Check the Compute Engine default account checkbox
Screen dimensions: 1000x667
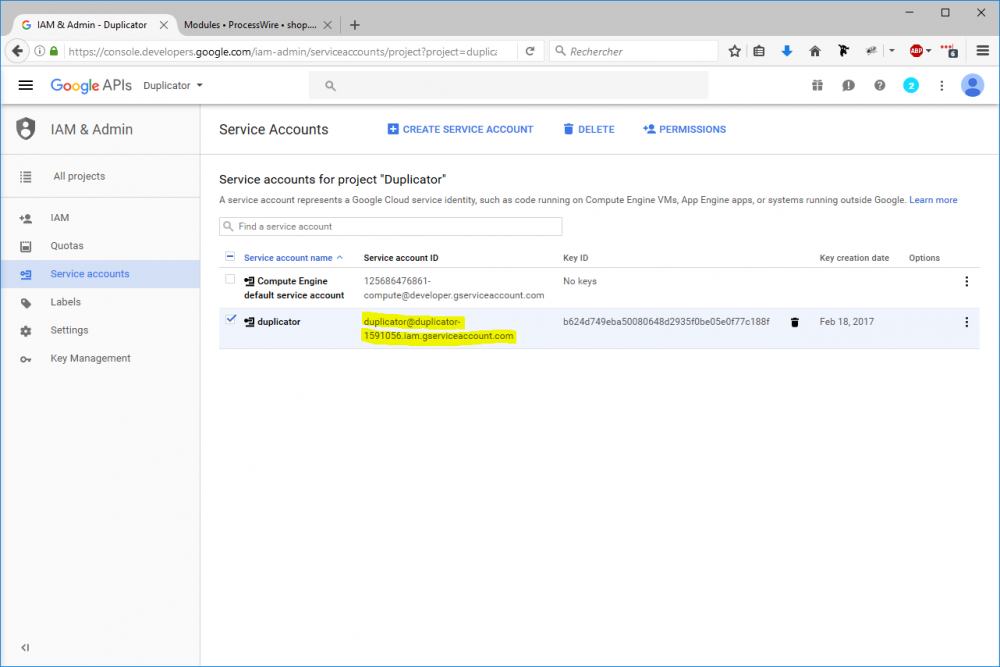(x=231, y=280)
